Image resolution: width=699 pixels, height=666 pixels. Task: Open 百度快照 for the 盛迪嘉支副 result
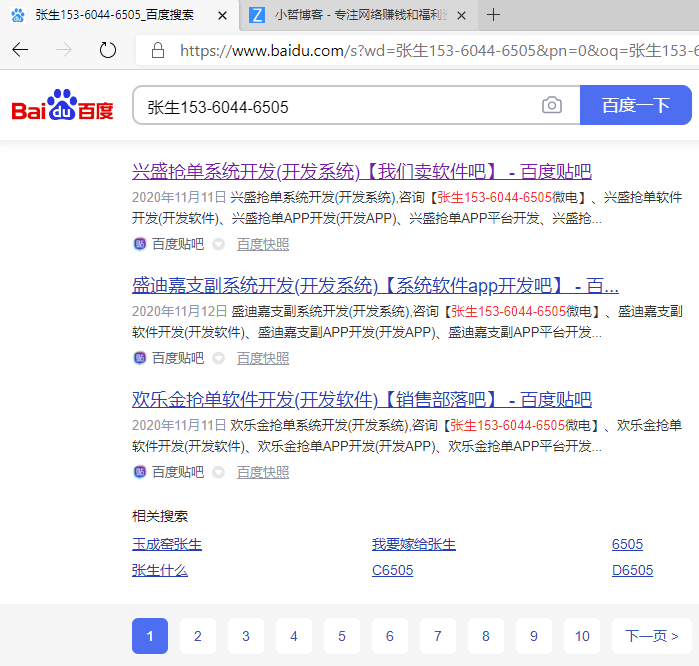(x=263, y=358)
